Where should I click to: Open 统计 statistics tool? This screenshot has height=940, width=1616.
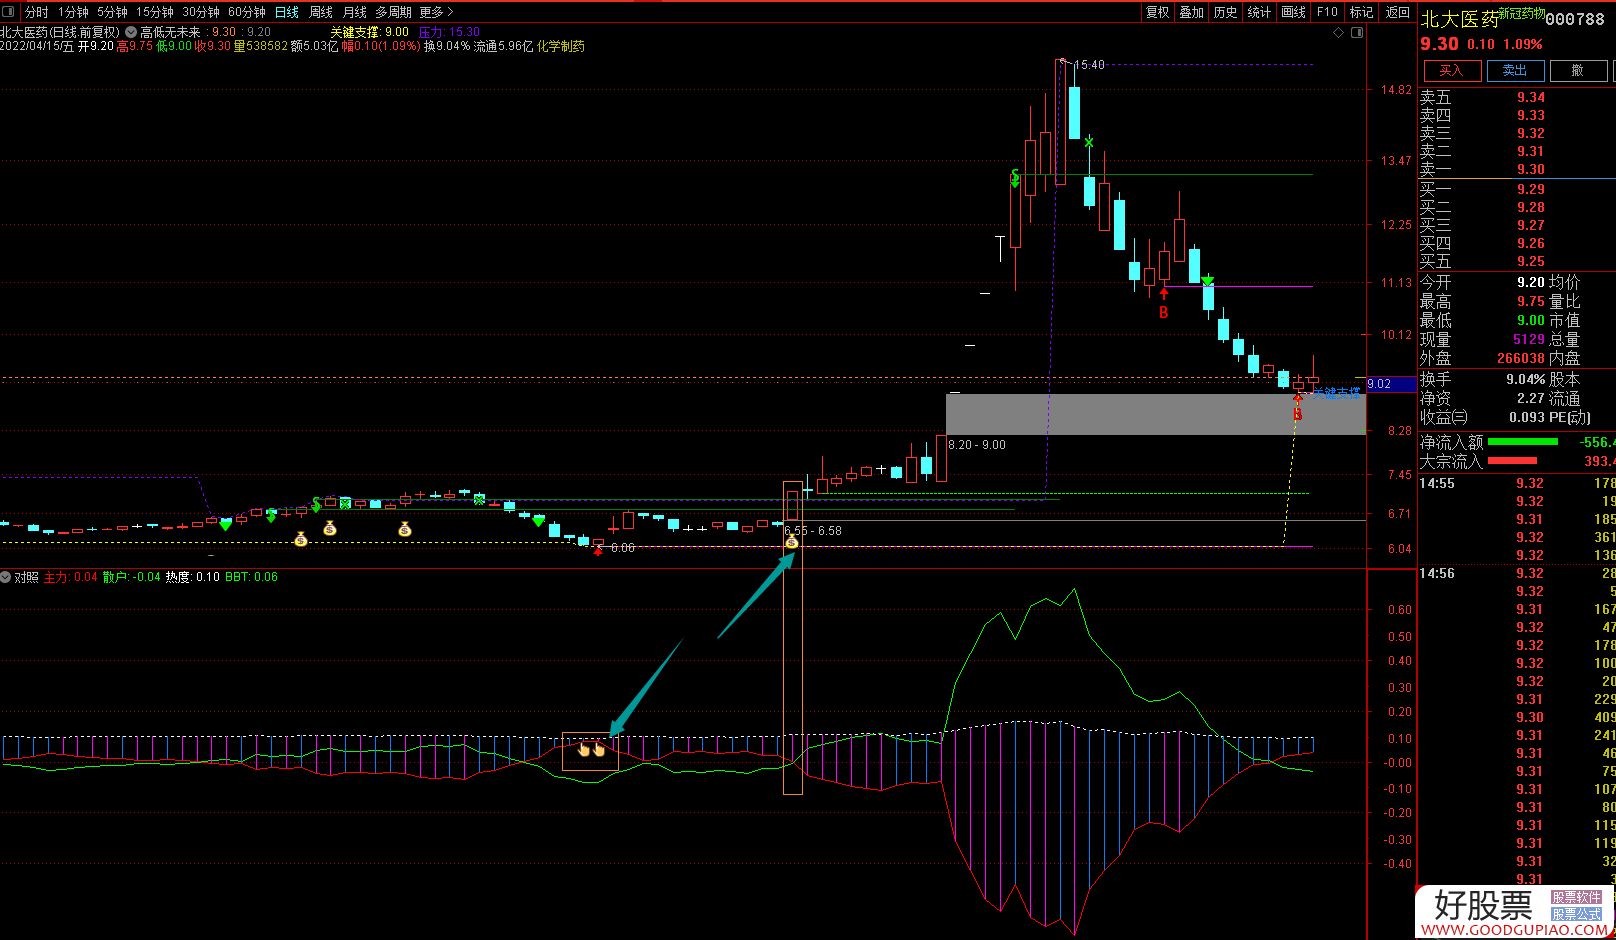point(1259,12)
